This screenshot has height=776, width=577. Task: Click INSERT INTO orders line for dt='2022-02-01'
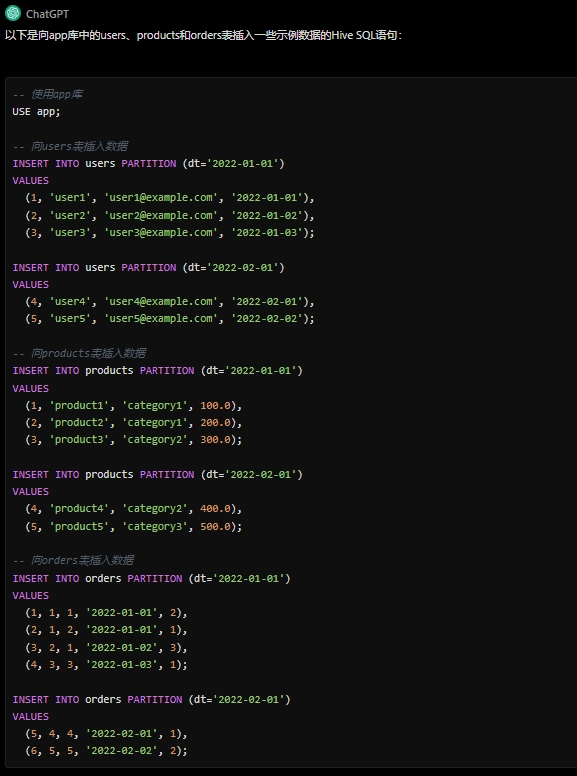tap(151, 699)
